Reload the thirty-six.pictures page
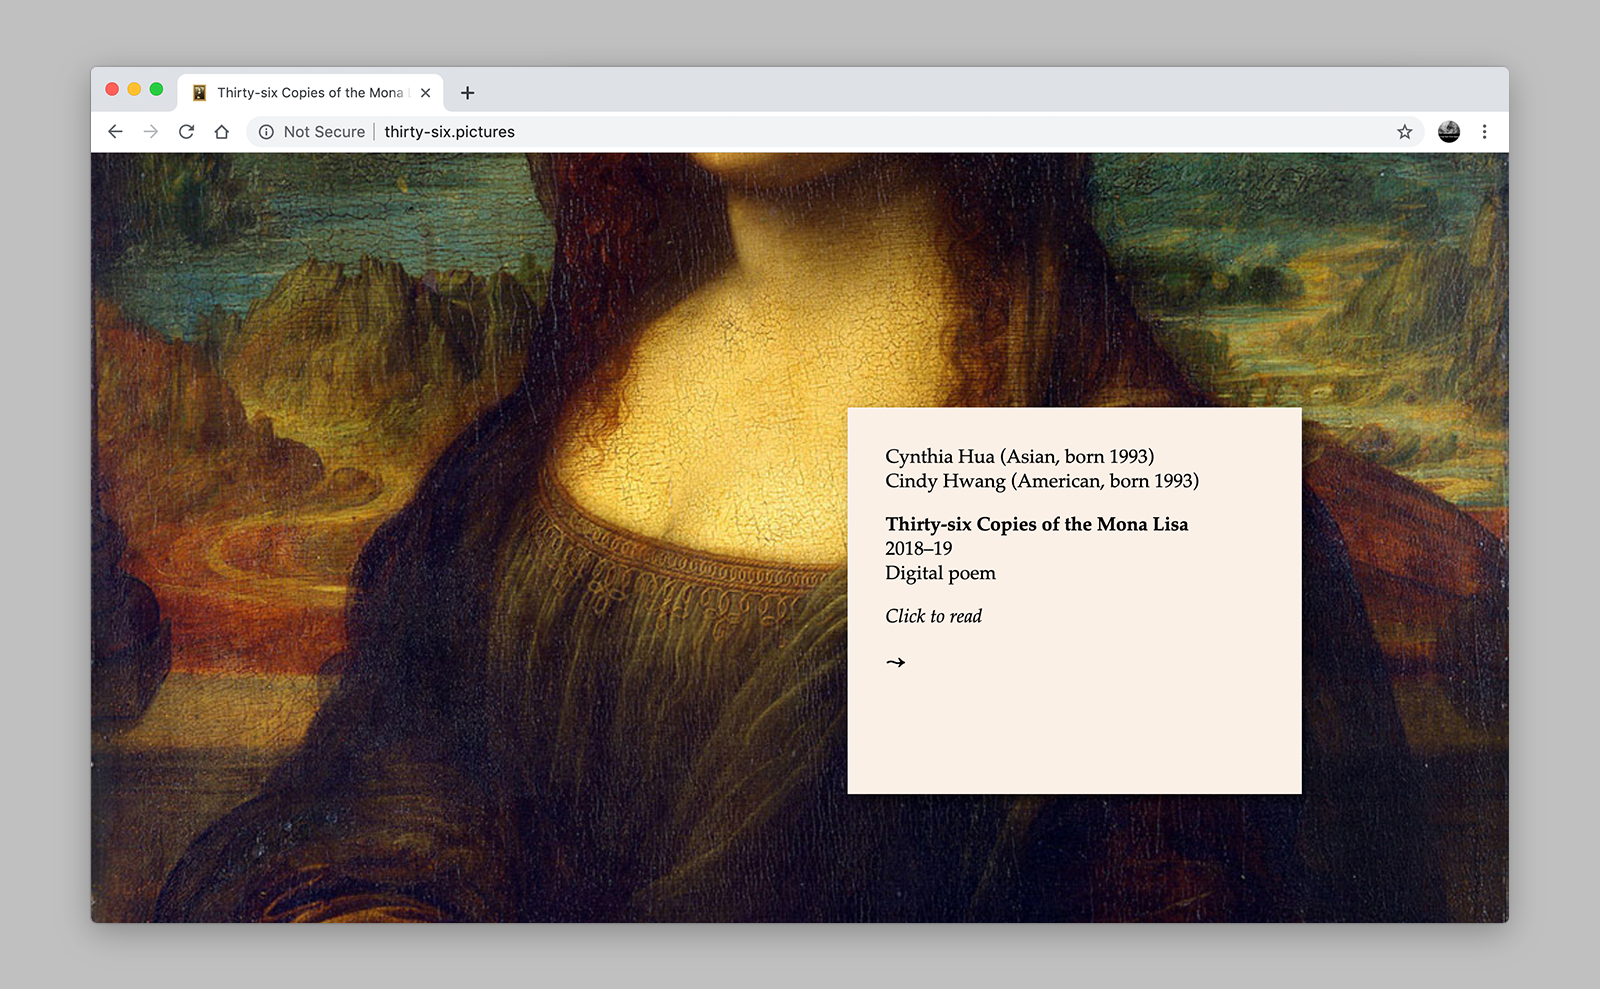The width and height of the screenshot is (1600, 989). (186, 132)
